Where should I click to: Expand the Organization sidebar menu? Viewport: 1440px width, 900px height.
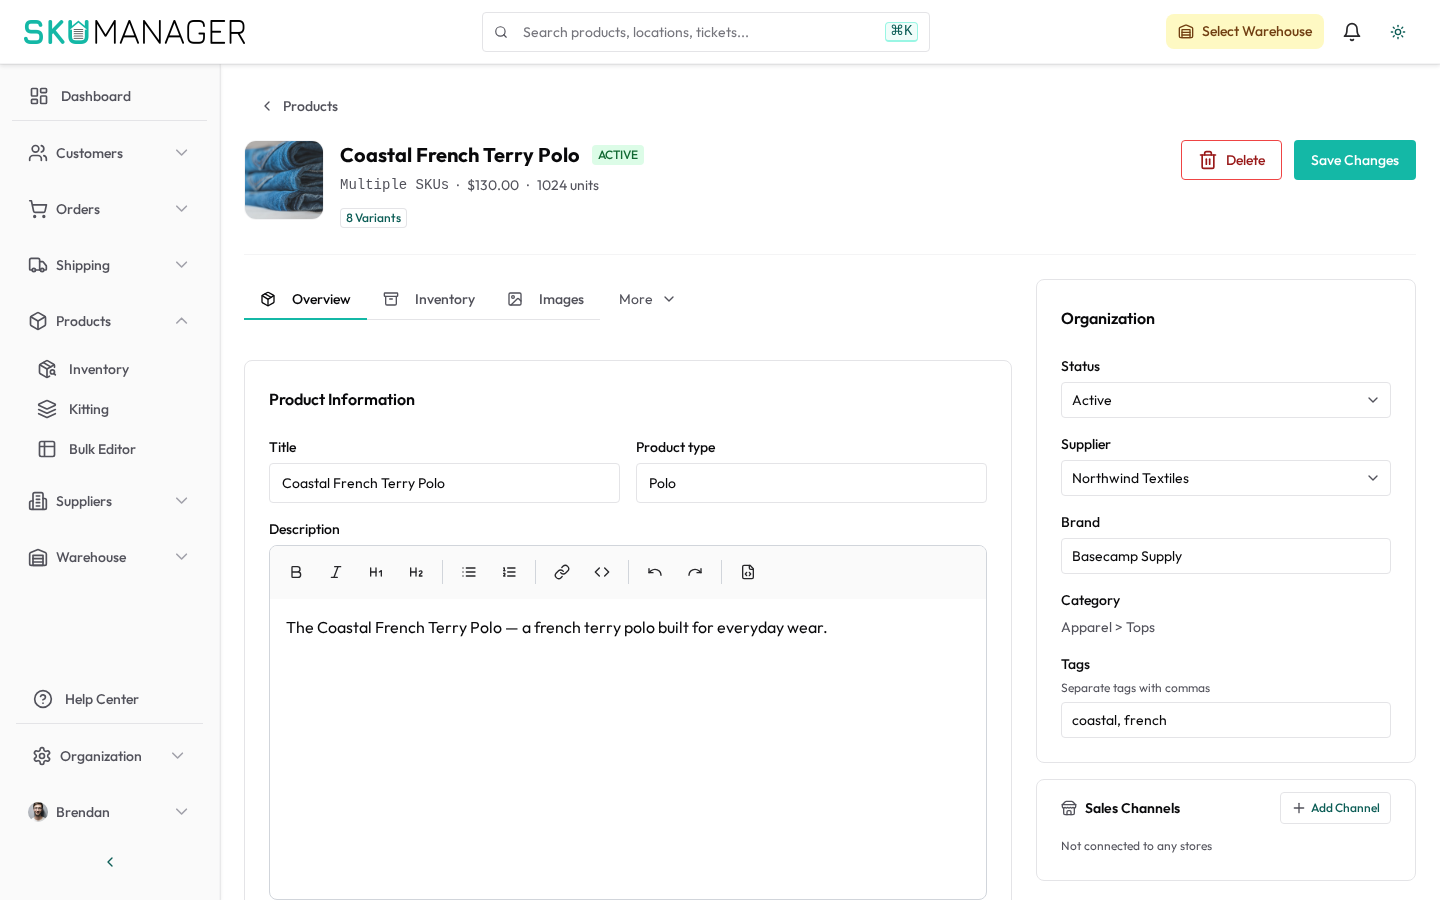pyautogui.click(x=109, y=756)
